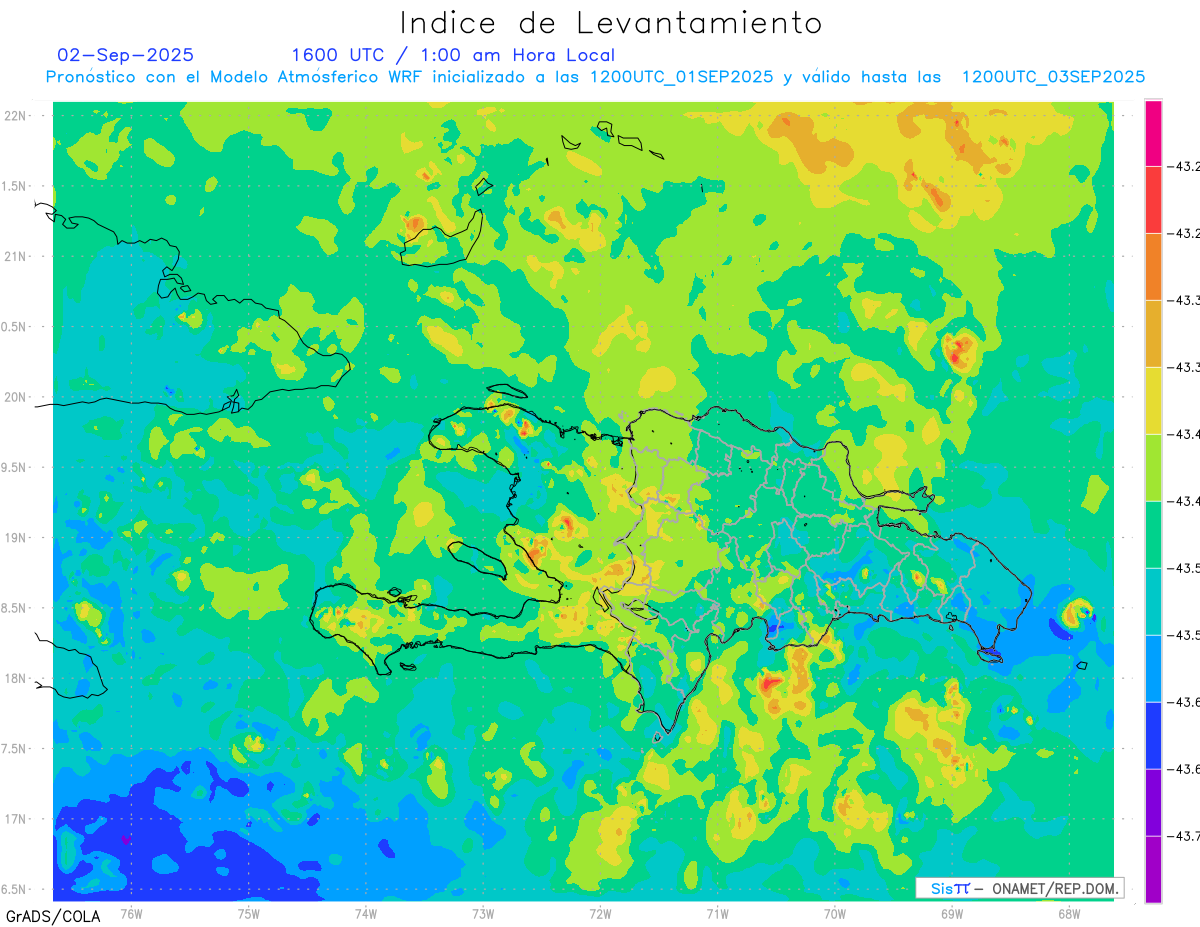Click the '74W' longitude label
This screenshot has width=1200, height=927.
[366, 913]
